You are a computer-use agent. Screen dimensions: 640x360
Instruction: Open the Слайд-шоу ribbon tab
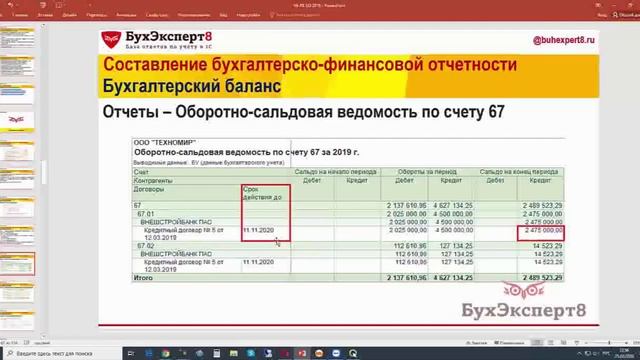point(157,15)
